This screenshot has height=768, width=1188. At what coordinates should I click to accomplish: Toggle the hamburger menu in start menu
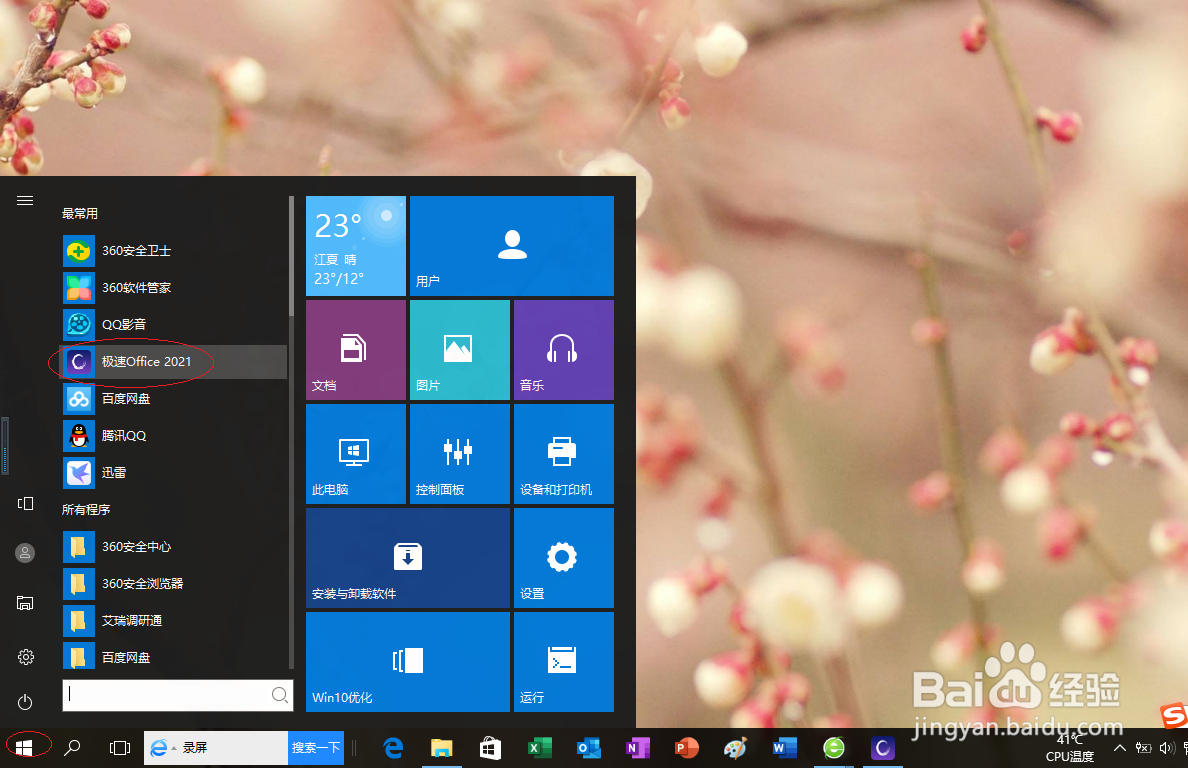coord(25,201)
